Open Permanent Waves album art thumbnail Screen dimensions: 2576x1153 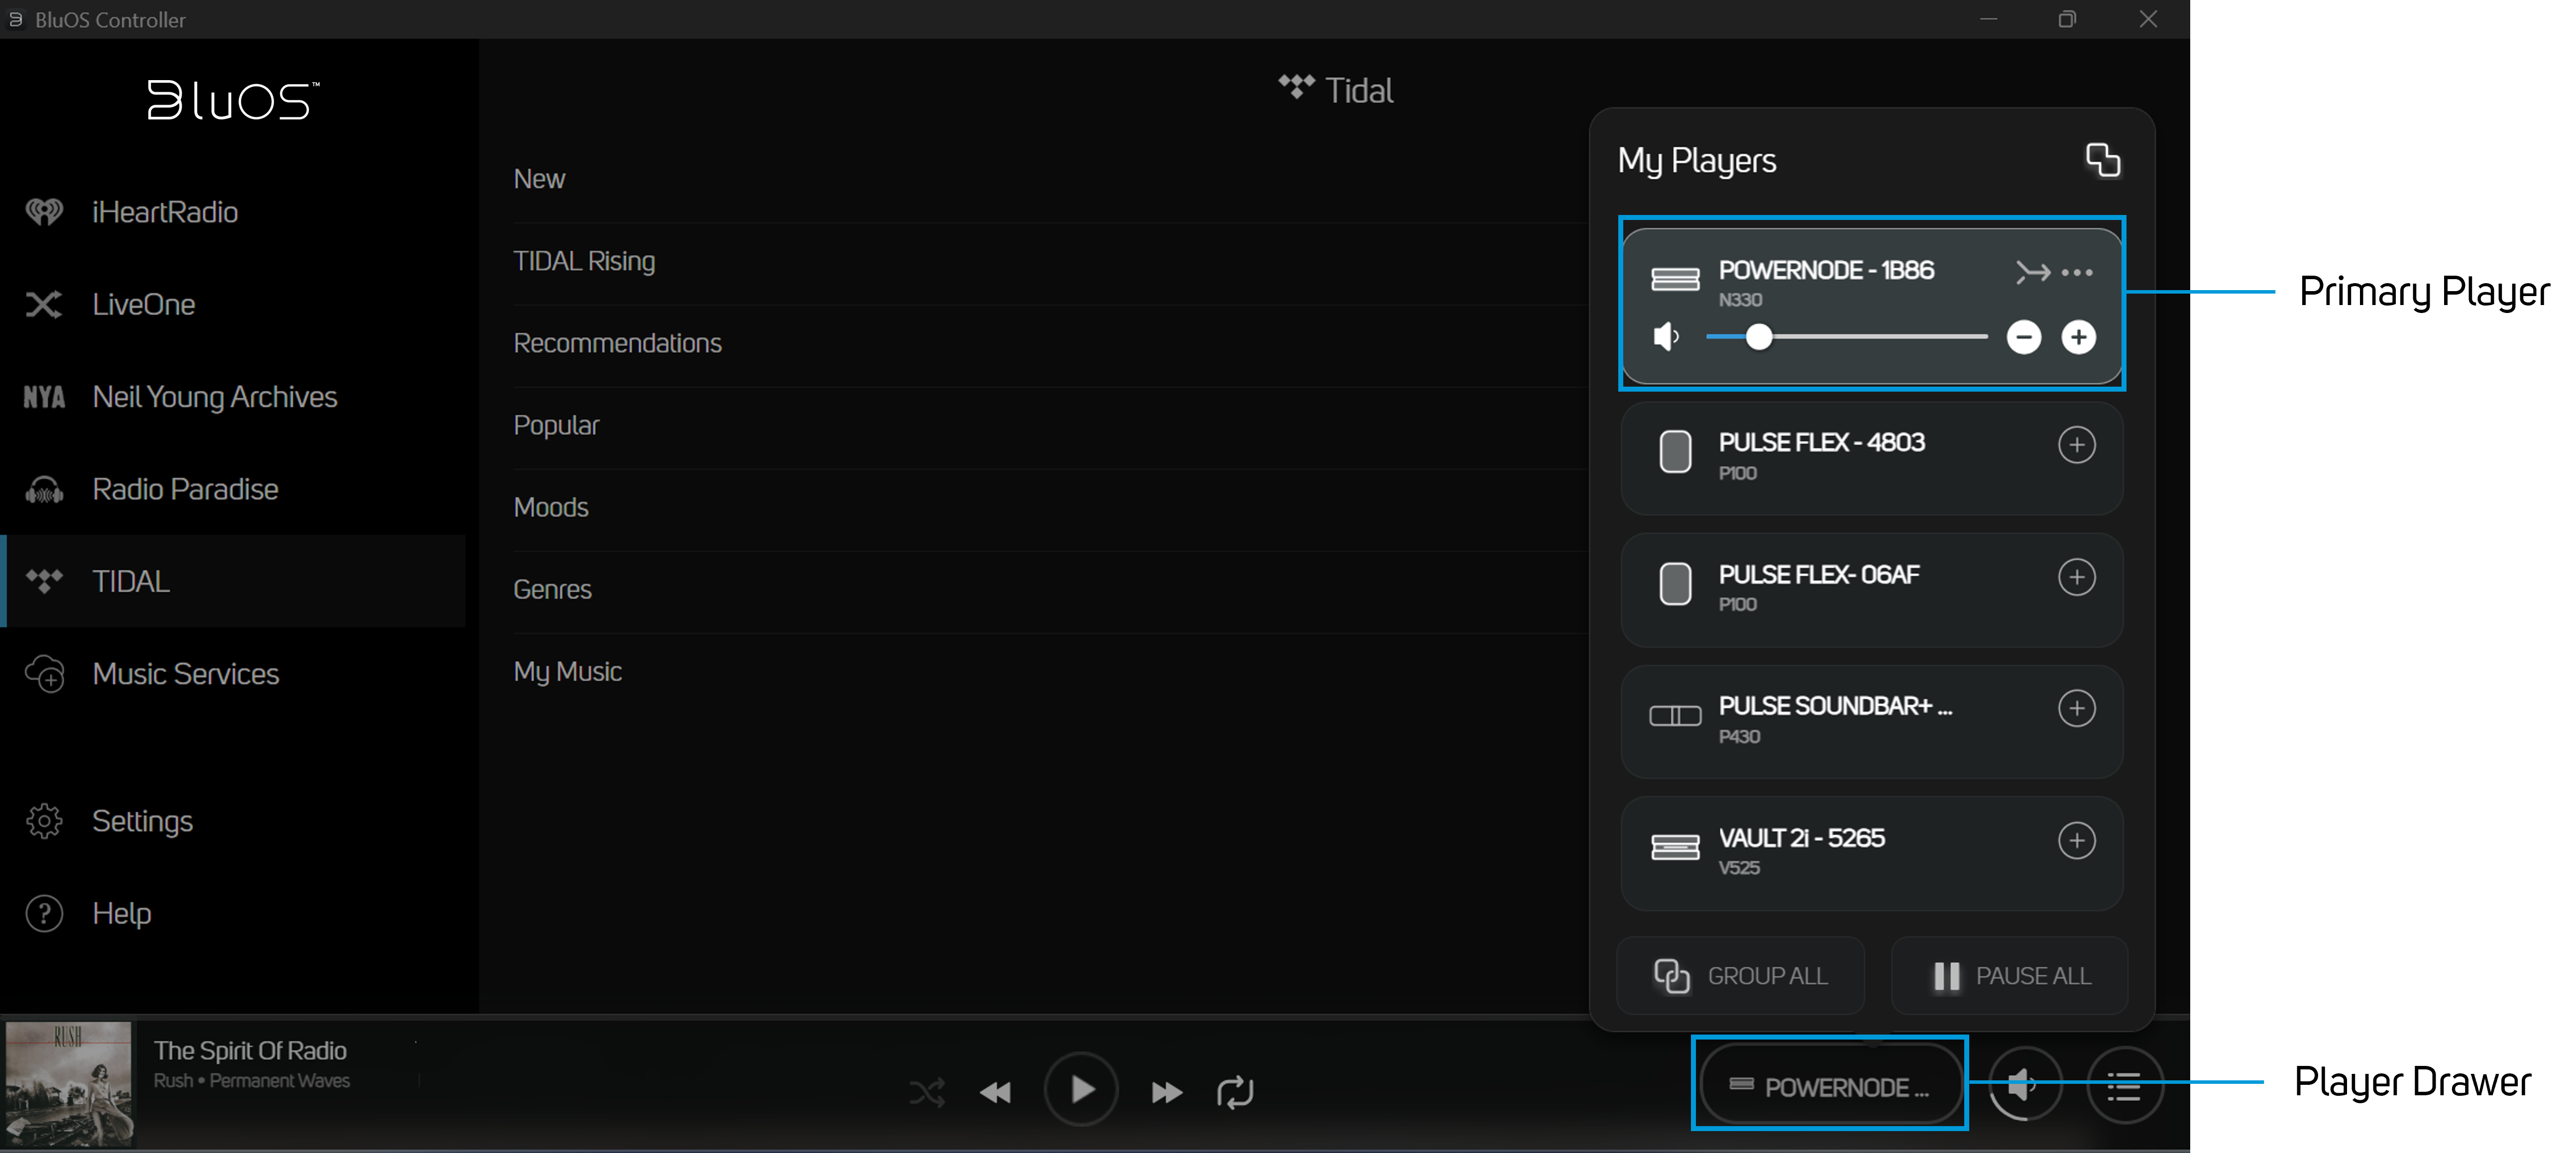coord(69,1084)
